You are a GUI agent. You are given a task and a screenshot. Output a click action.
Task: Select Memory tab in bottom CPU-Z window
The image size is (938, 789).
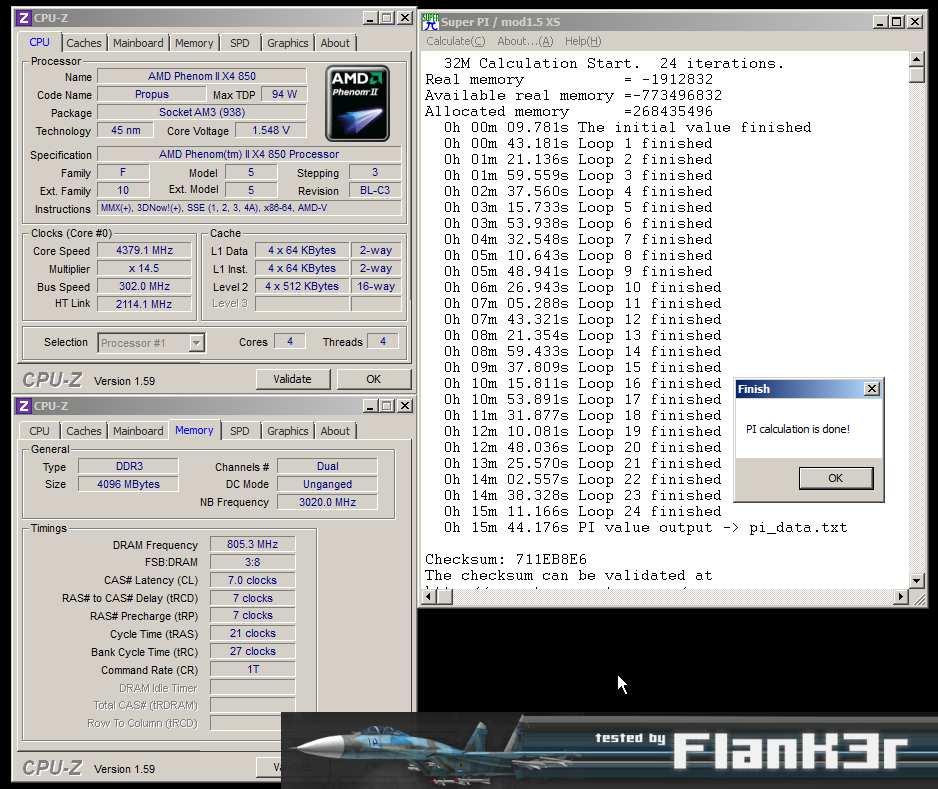coord(194,430)
